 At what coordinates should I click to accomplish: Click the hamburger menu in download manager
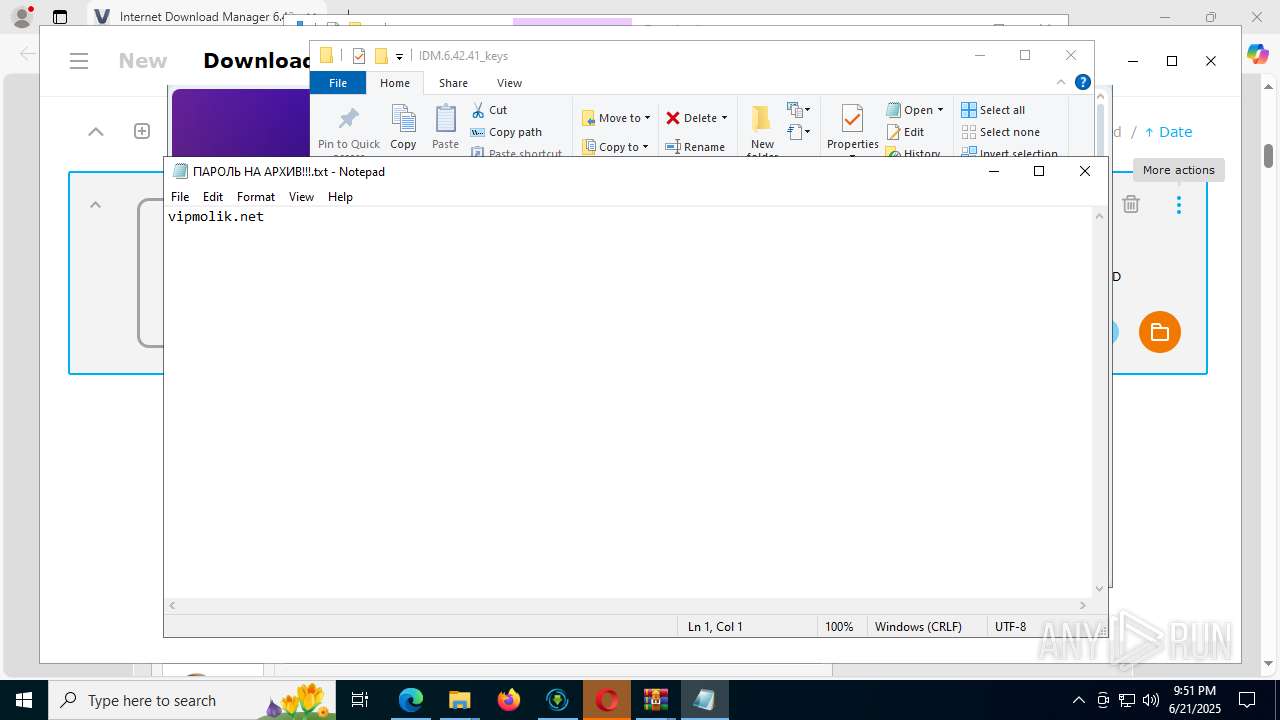point(80,61)
